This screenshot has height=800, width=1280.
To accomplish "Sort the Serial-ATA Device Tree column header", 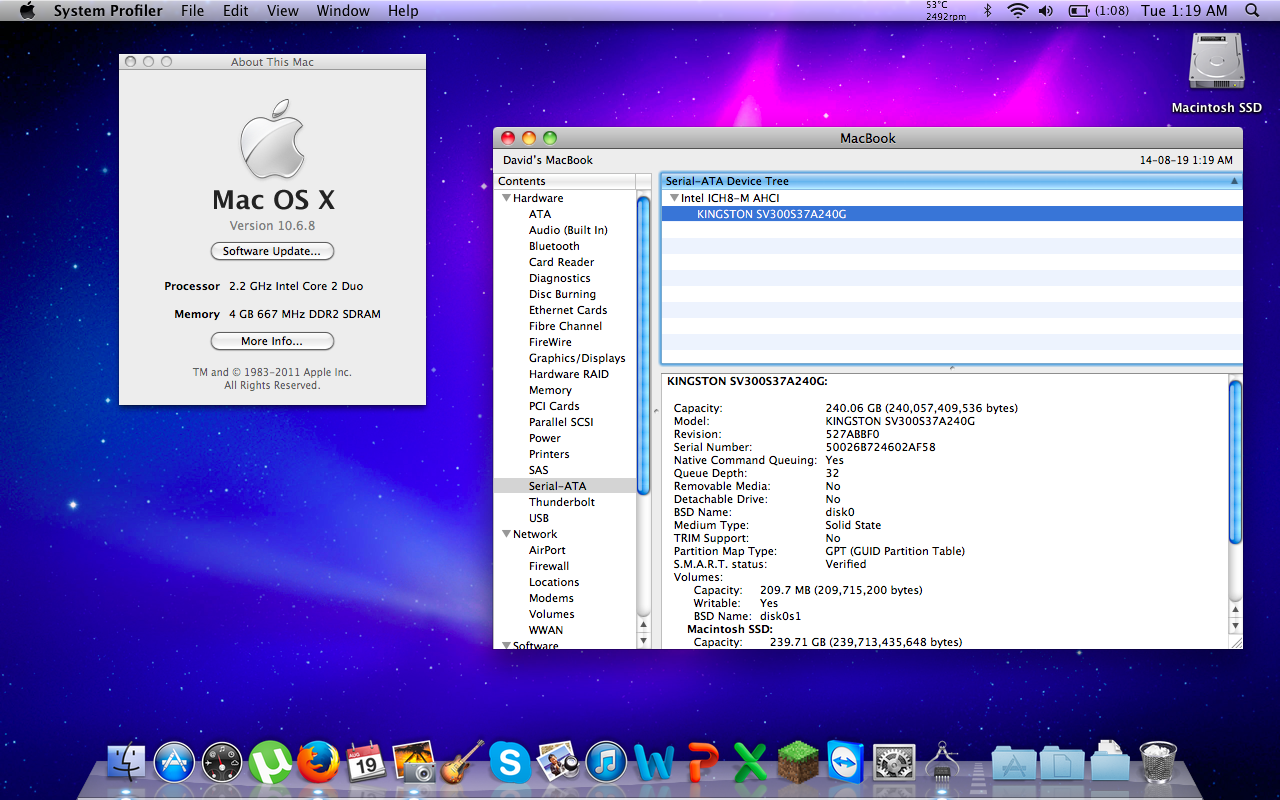I will [x=952, y=181].
